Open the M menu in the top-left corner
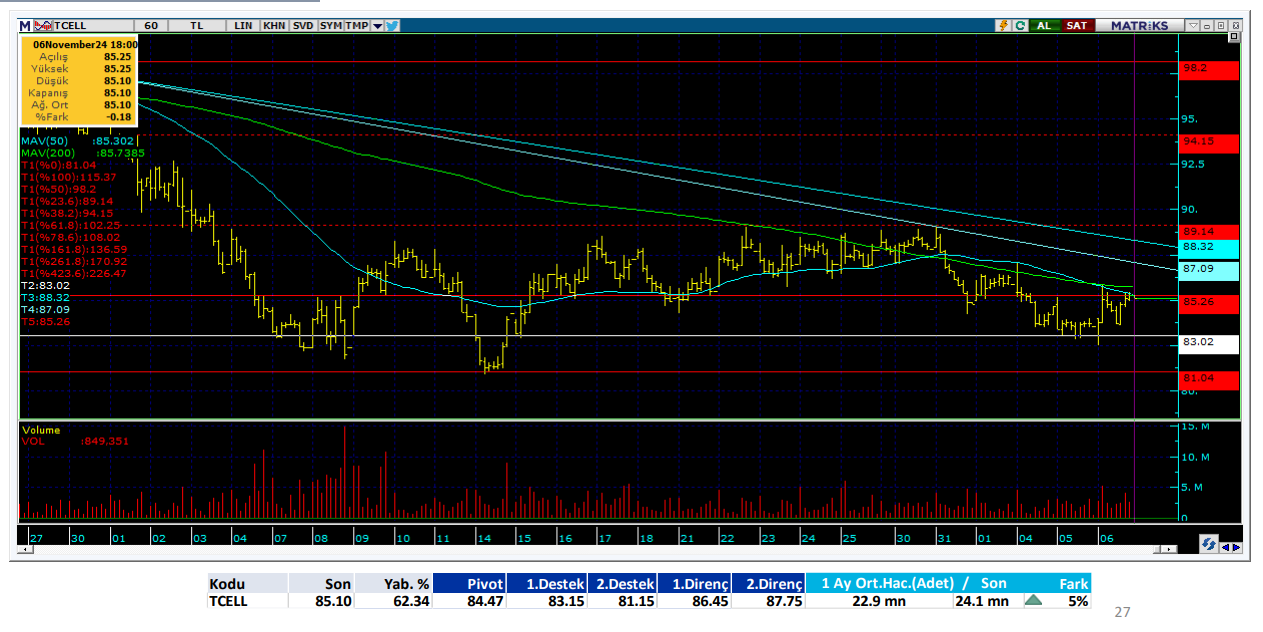1263x632 pixels. [25, 25]
